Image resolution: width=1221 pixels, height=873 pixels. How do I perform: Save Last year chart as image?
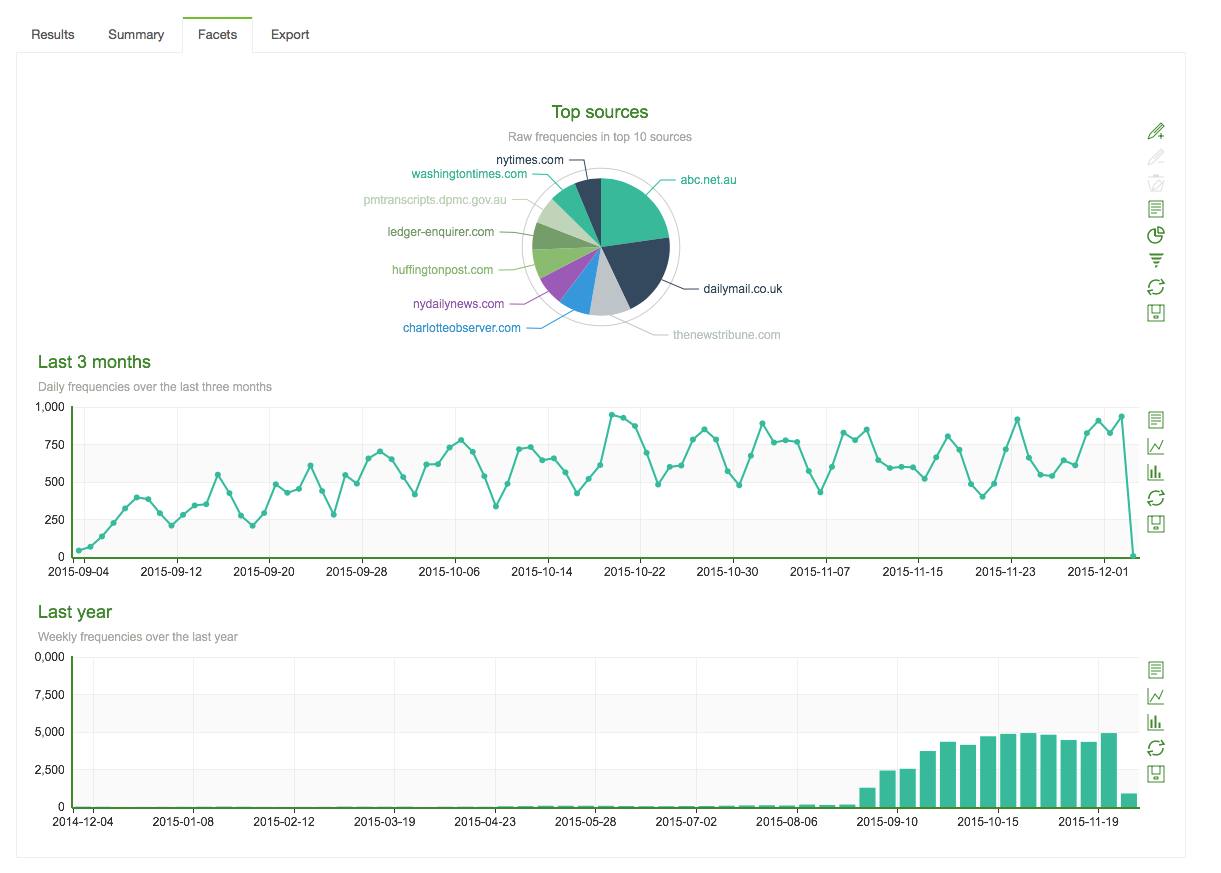[x=1156, y=774]
